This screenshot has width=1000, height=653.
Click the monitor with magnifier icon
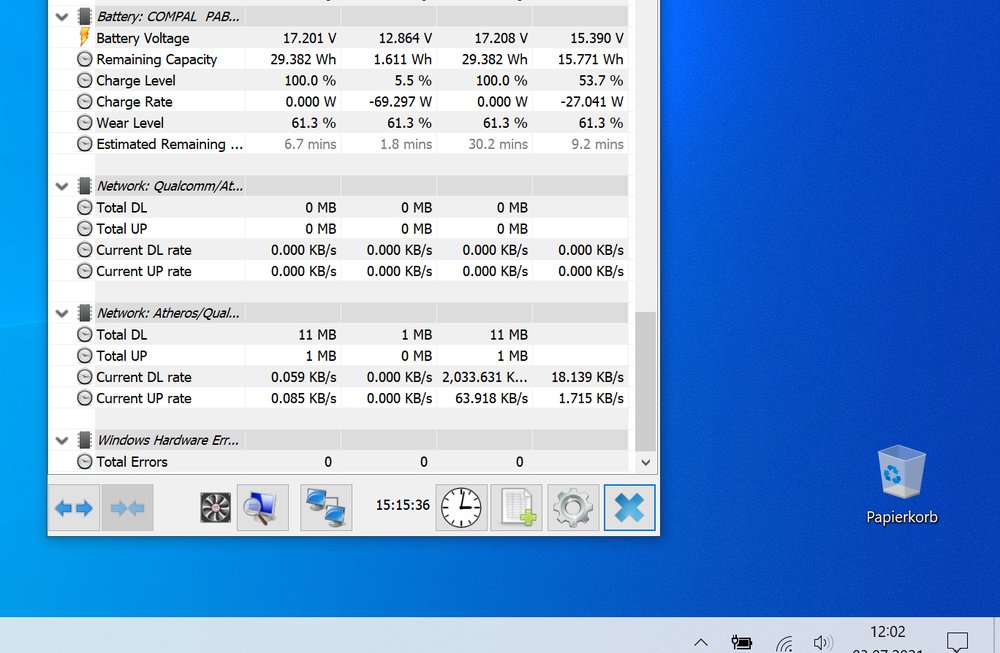(x=262, y=508)
